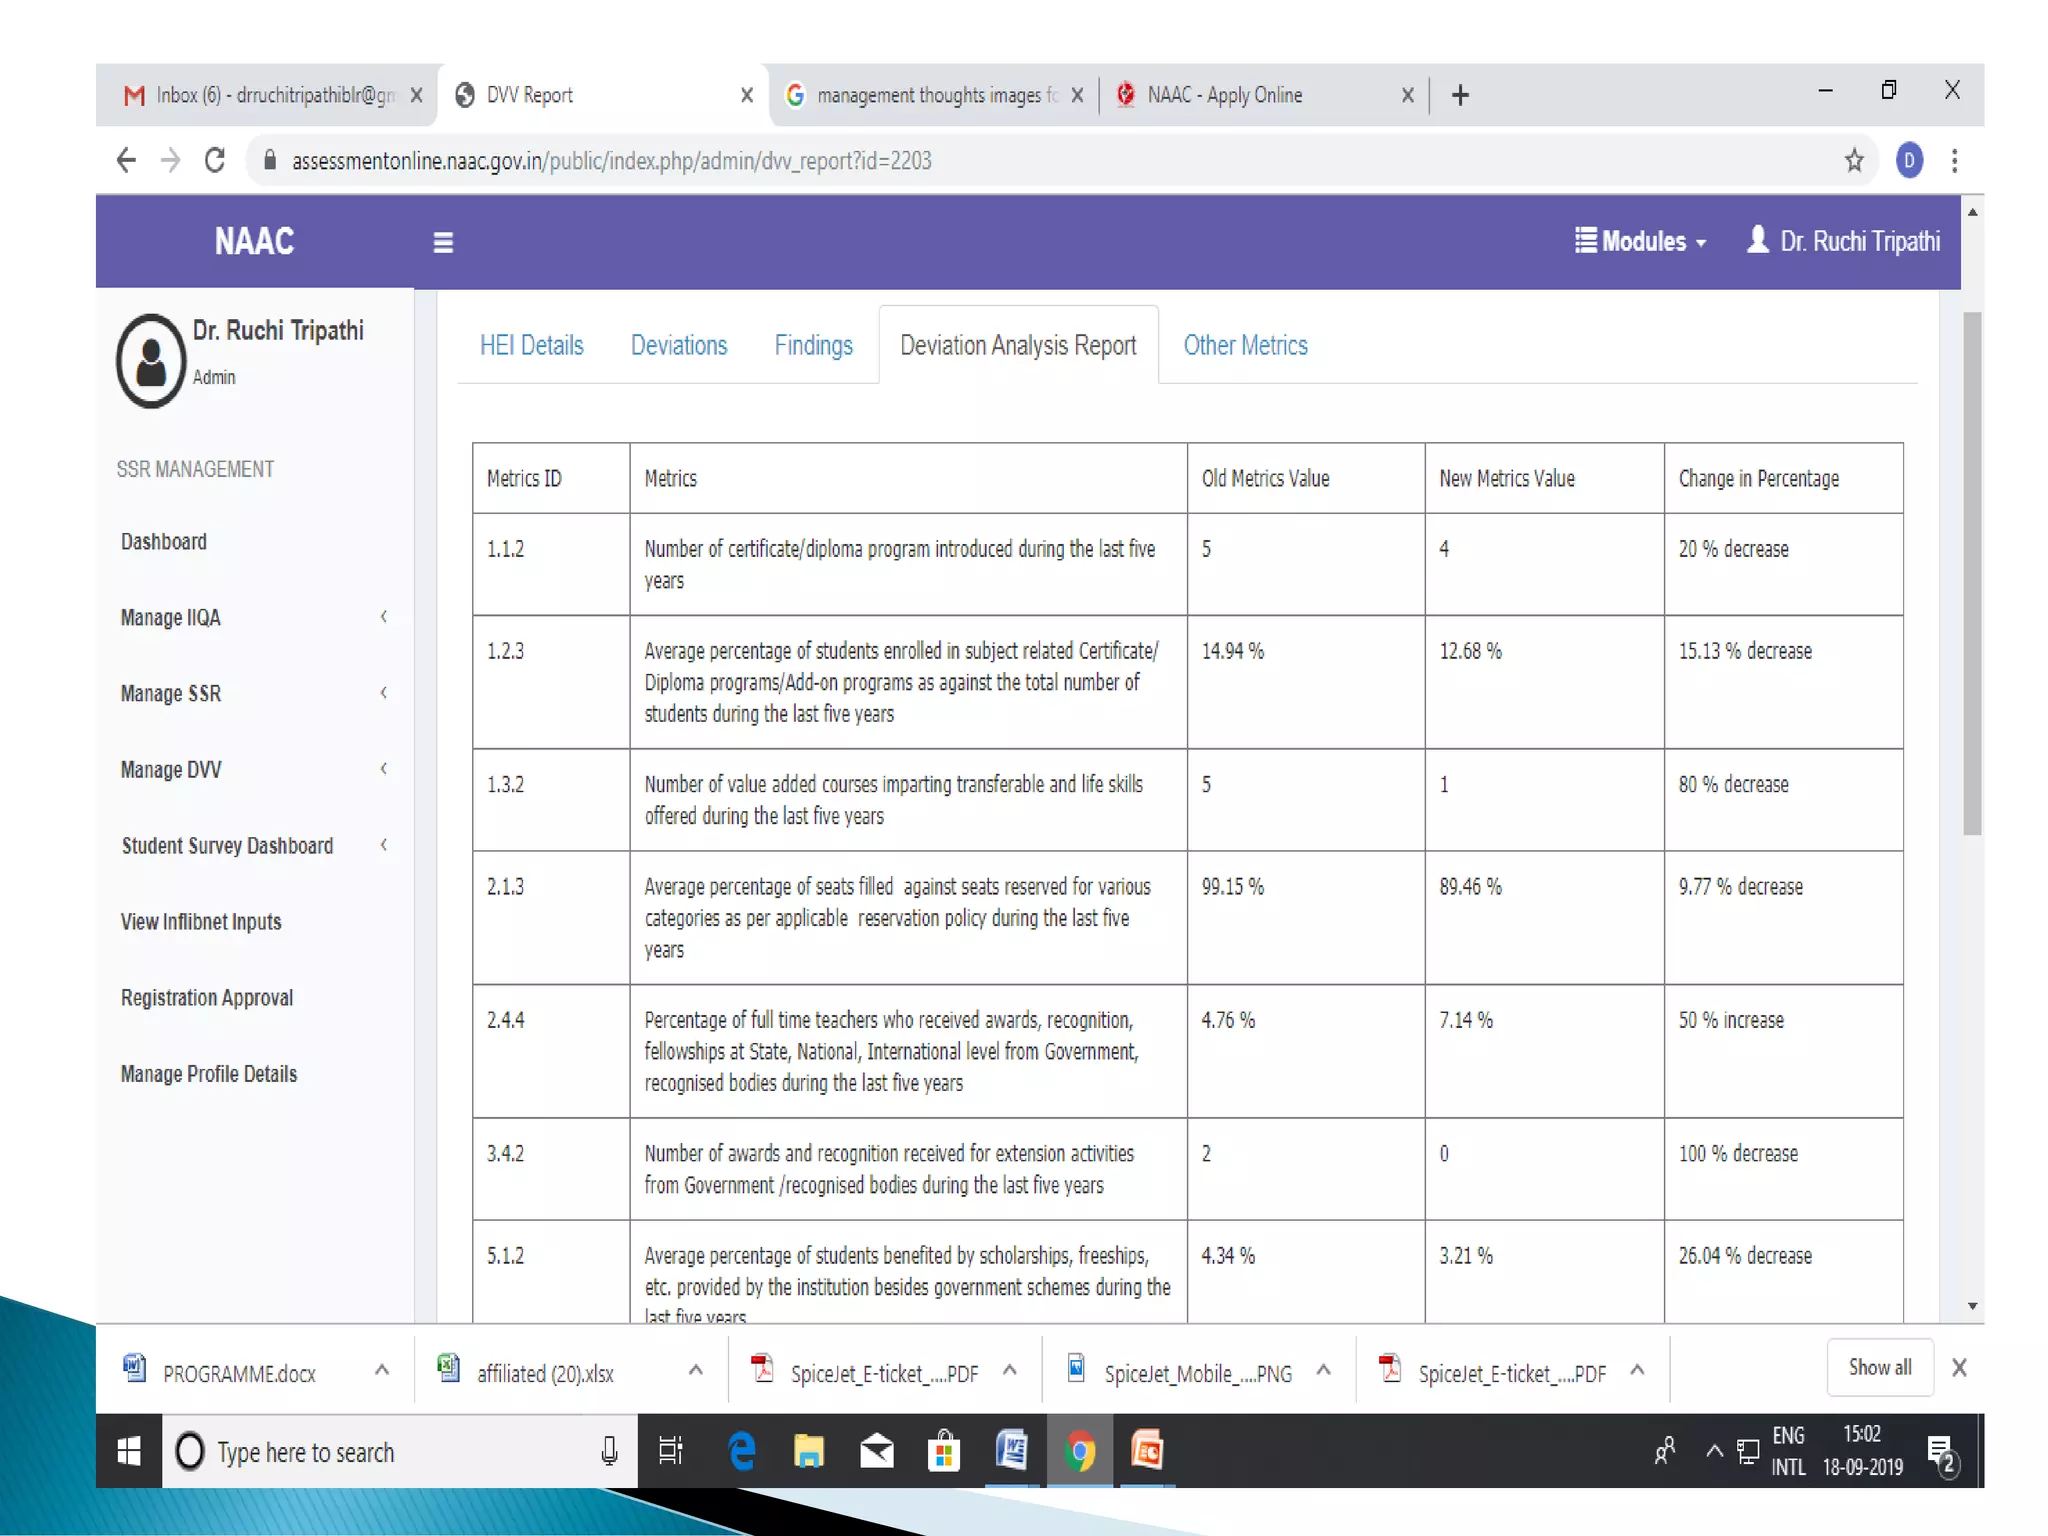Bookmark page with the star icon
Screen dimensions: 2048x1536
point(1853,160)
